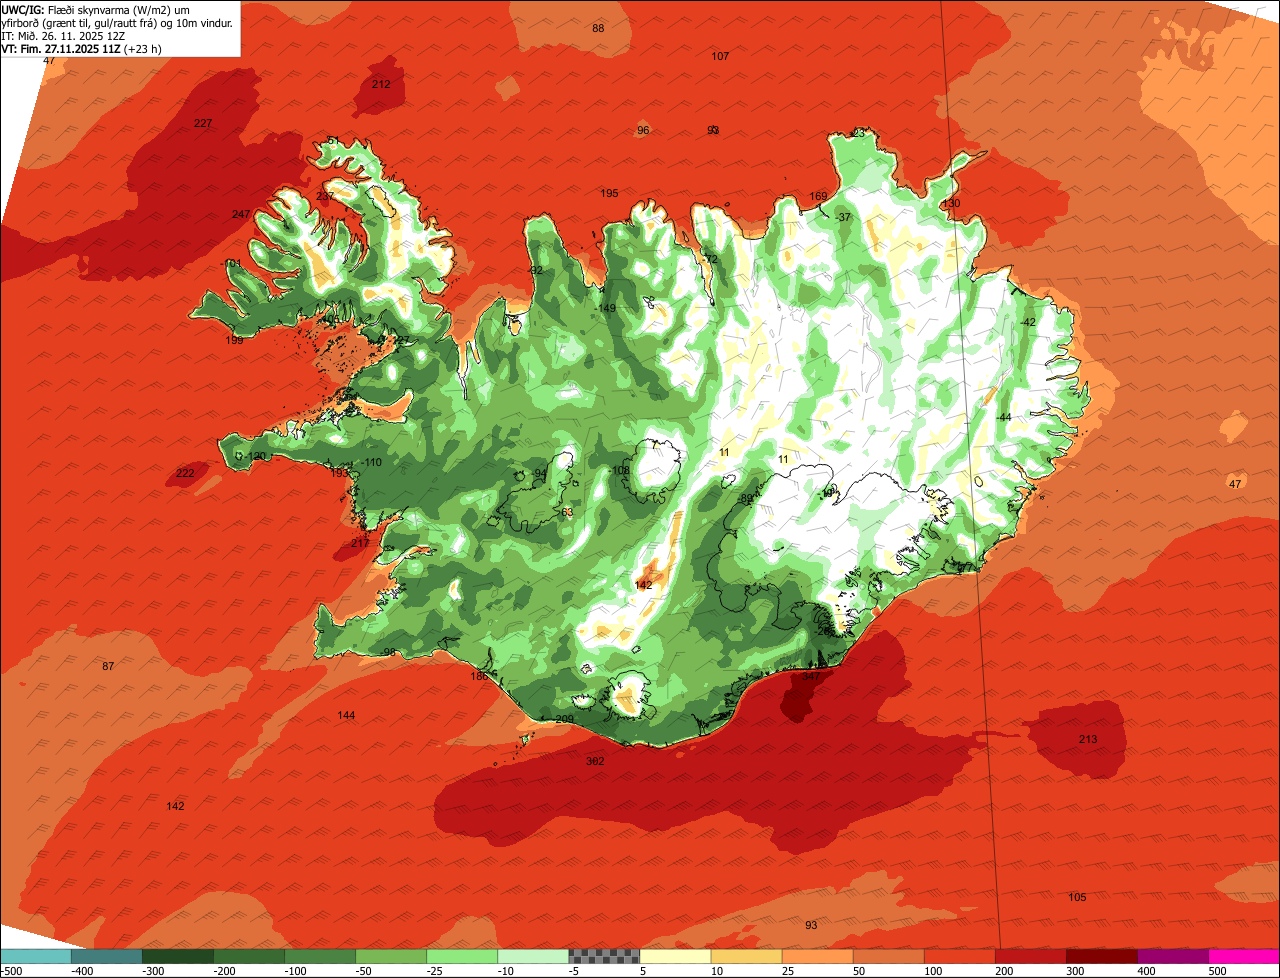Click the value 149 in north Iceland
Viewport: 1280px width, 978px height.
[x=607, y=309]
